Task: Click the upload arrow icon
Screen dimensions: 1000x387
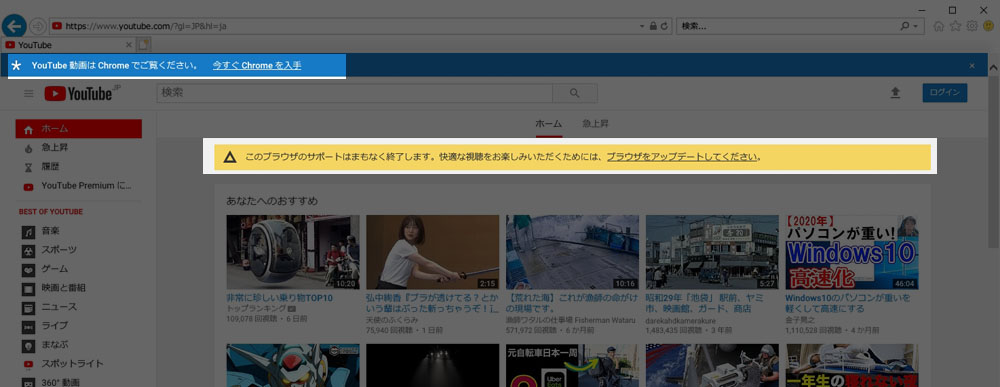Action: (895, 93)
